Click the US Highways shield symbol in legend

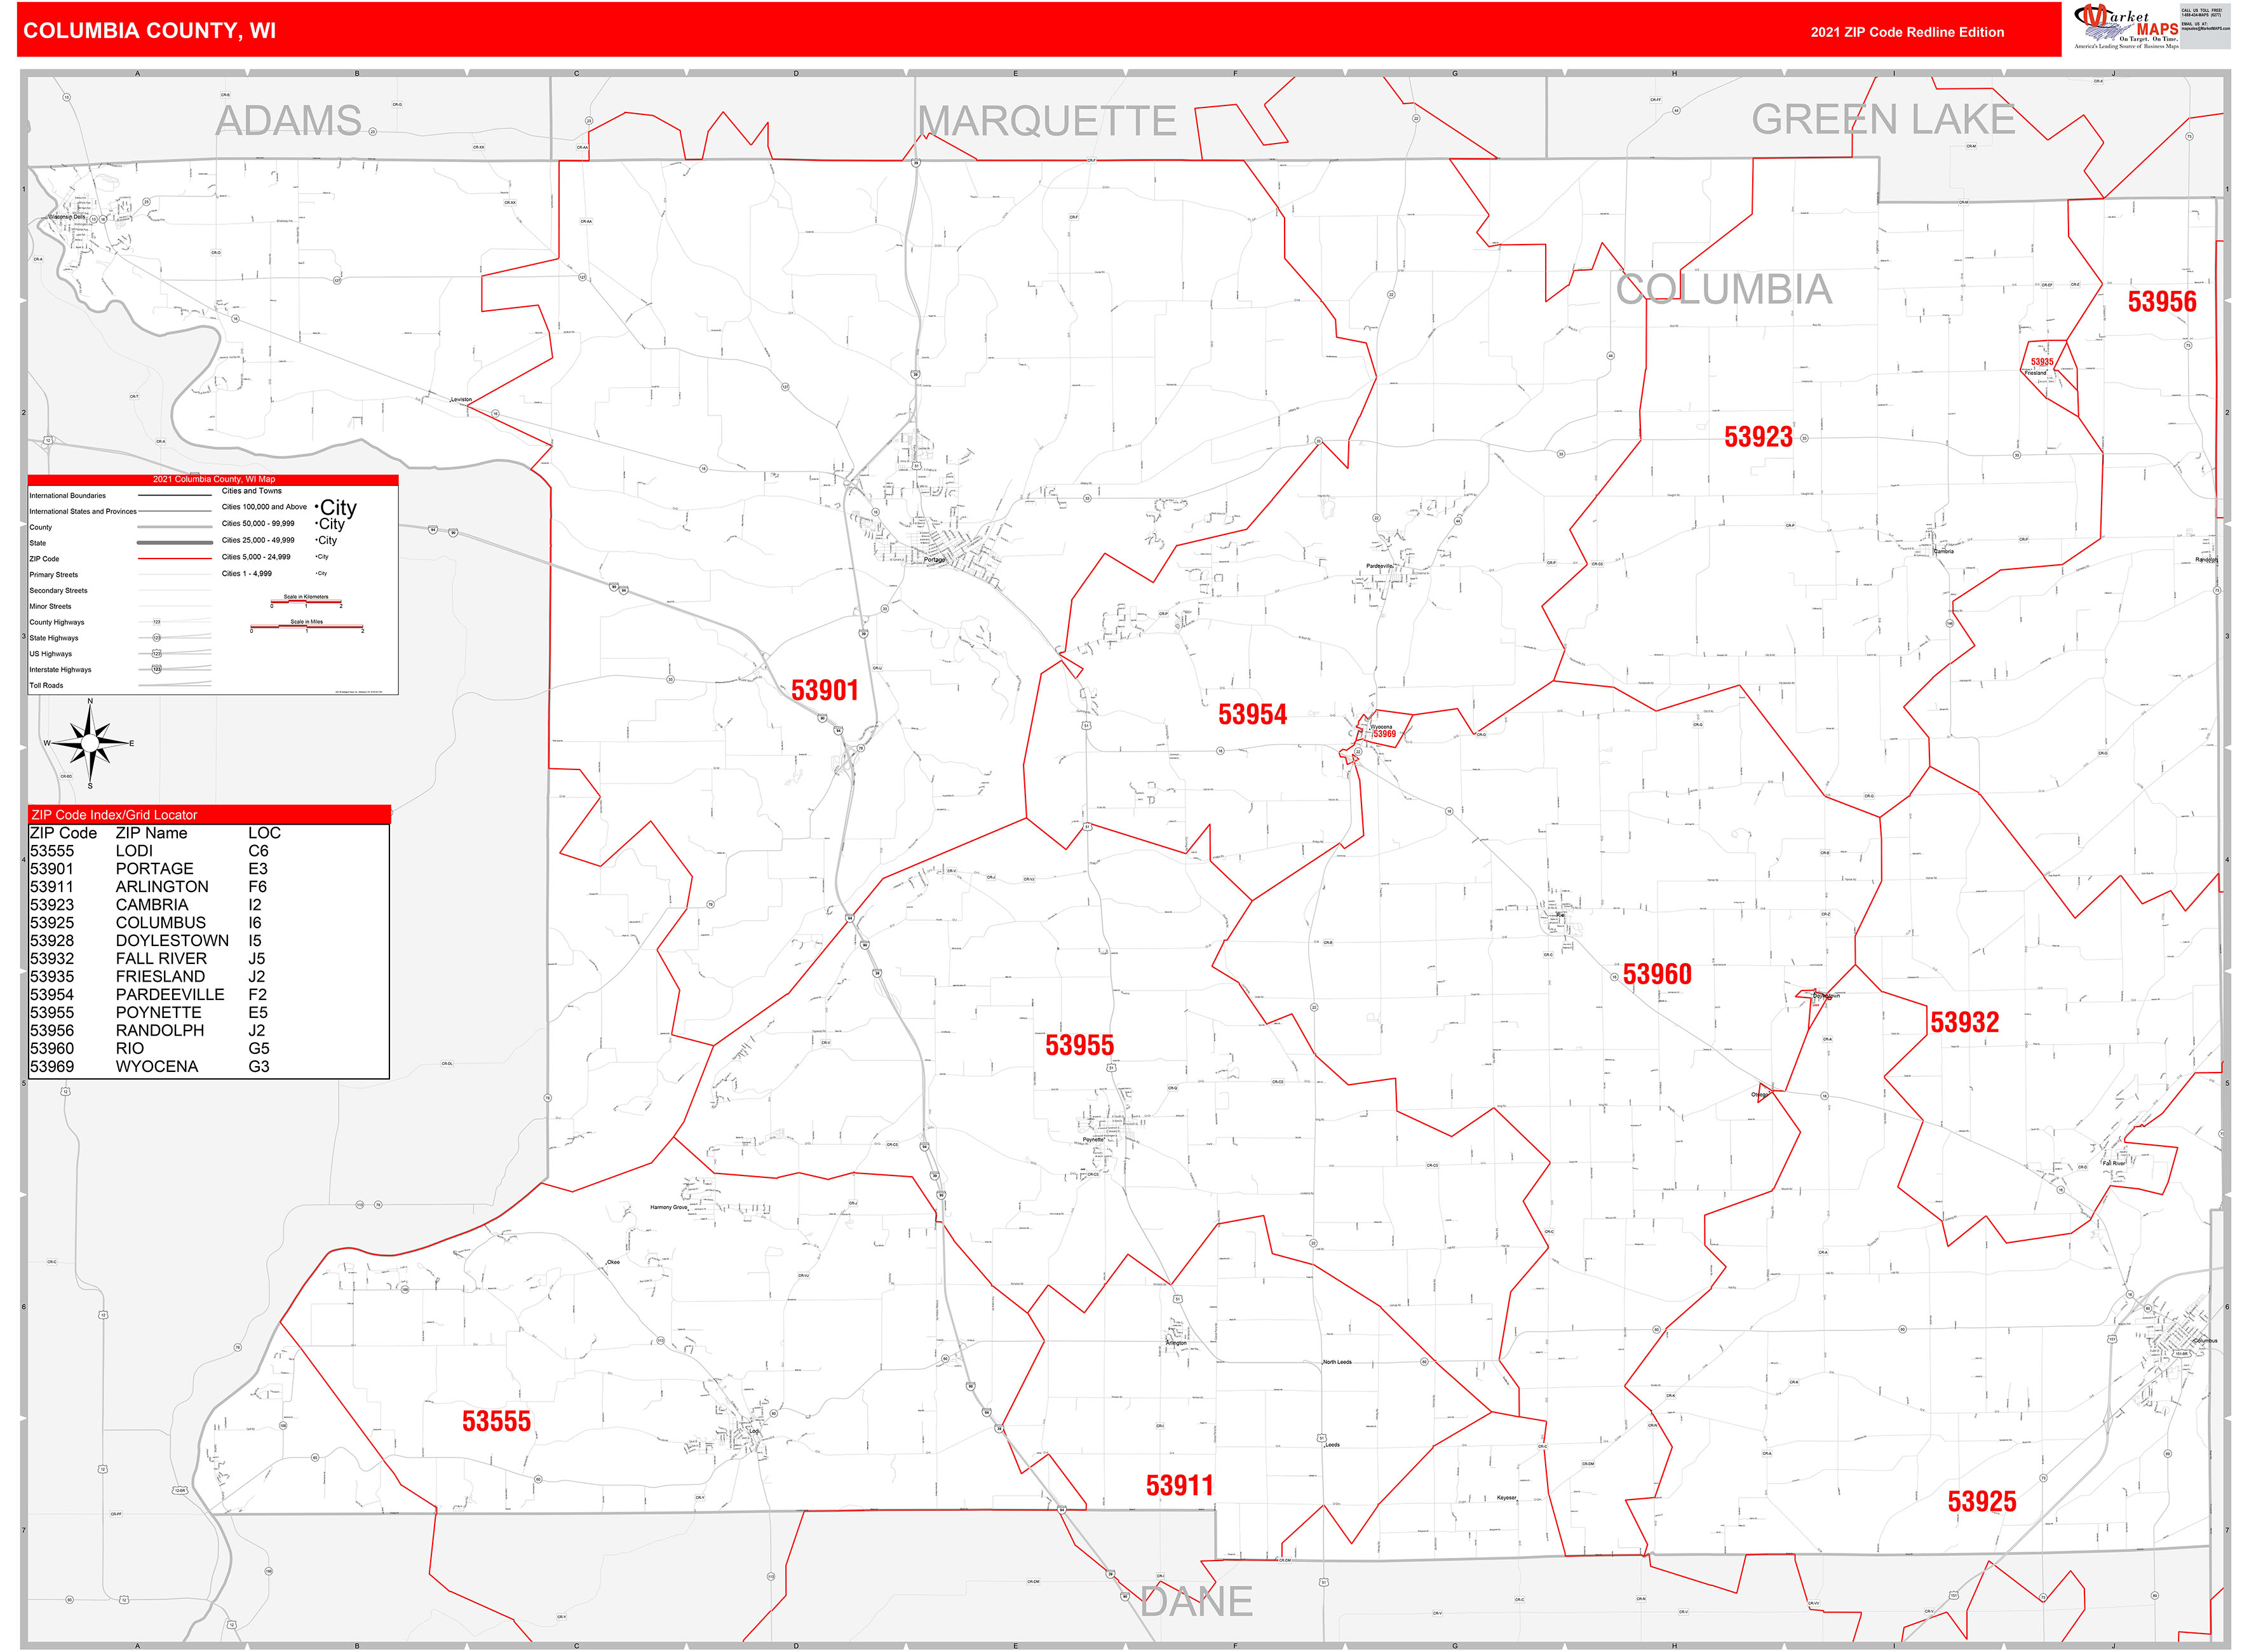tap(157, 654)
